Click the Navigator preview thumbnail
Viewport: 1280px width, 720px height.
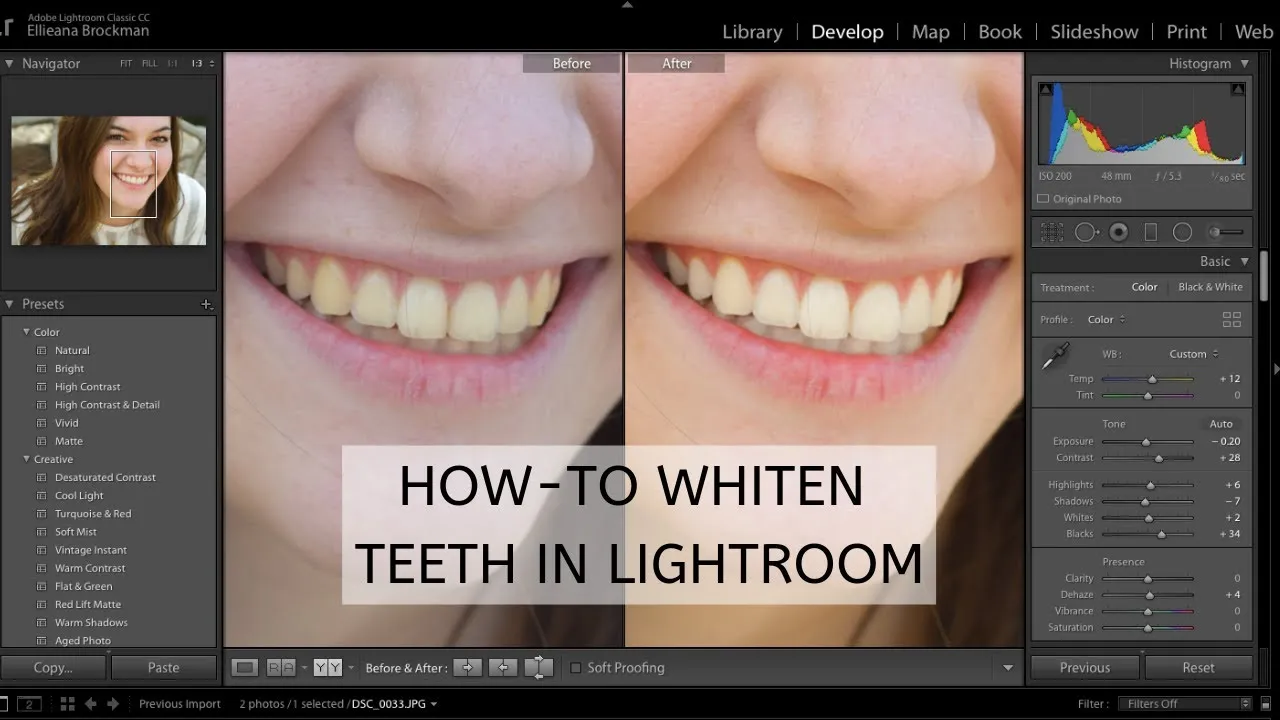click(109, 181)
